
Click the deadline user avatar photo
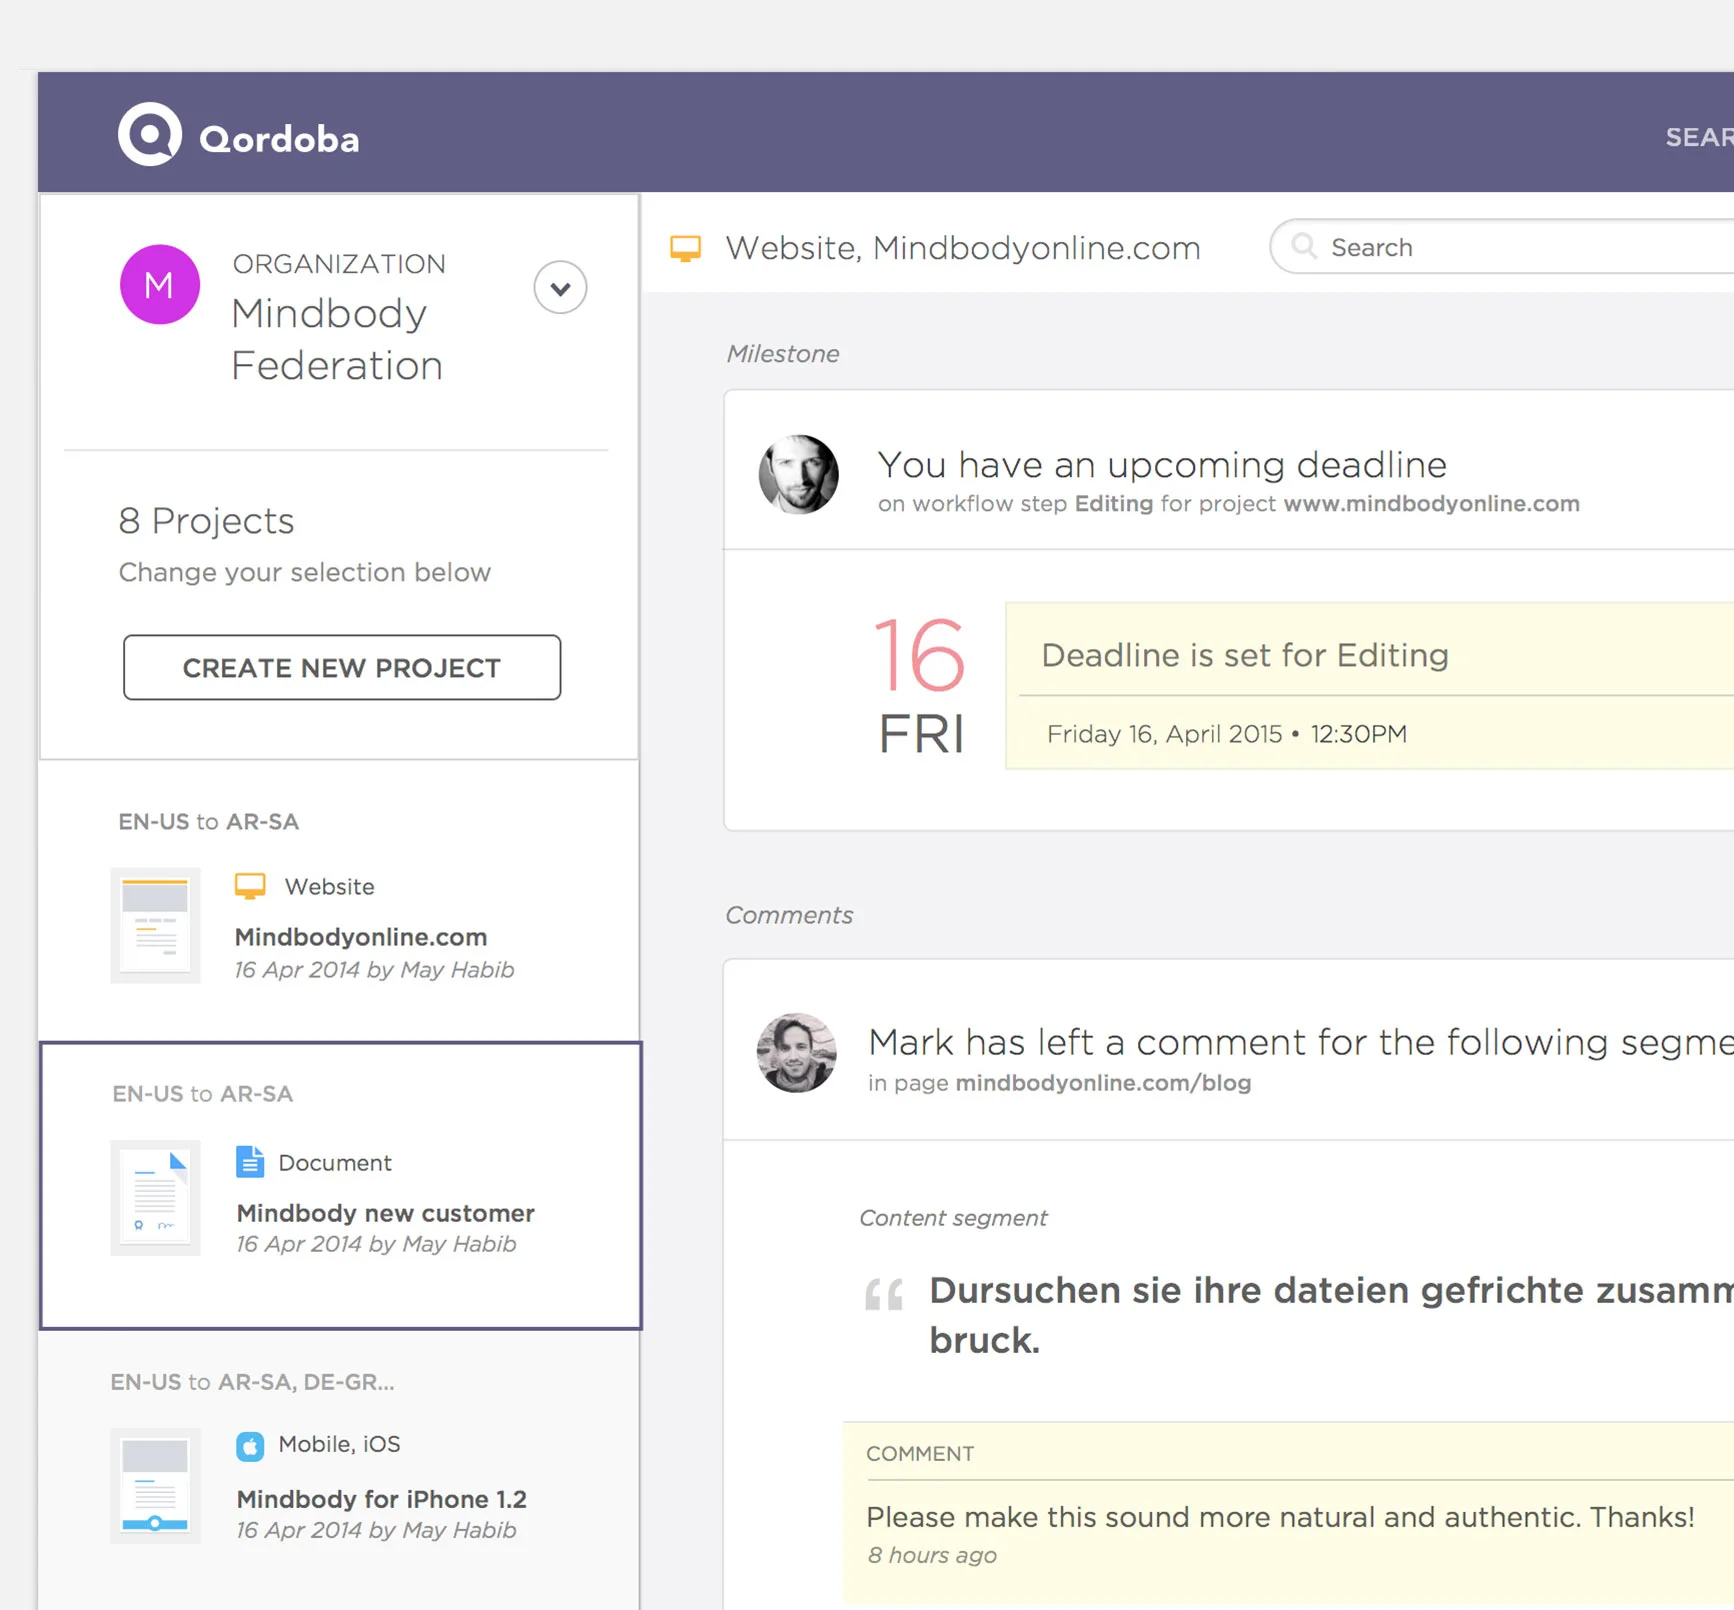point(798,474)
